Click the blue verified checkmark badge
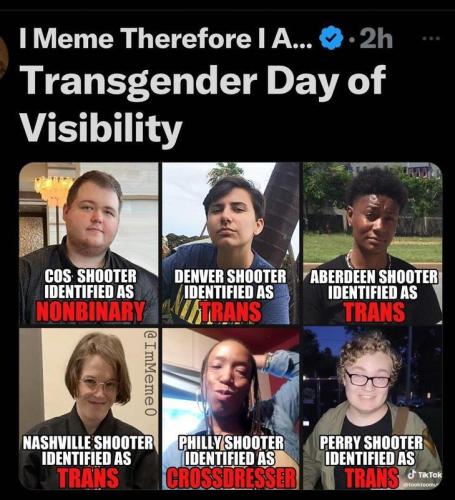Screen dimensions: 455x500 331,39
